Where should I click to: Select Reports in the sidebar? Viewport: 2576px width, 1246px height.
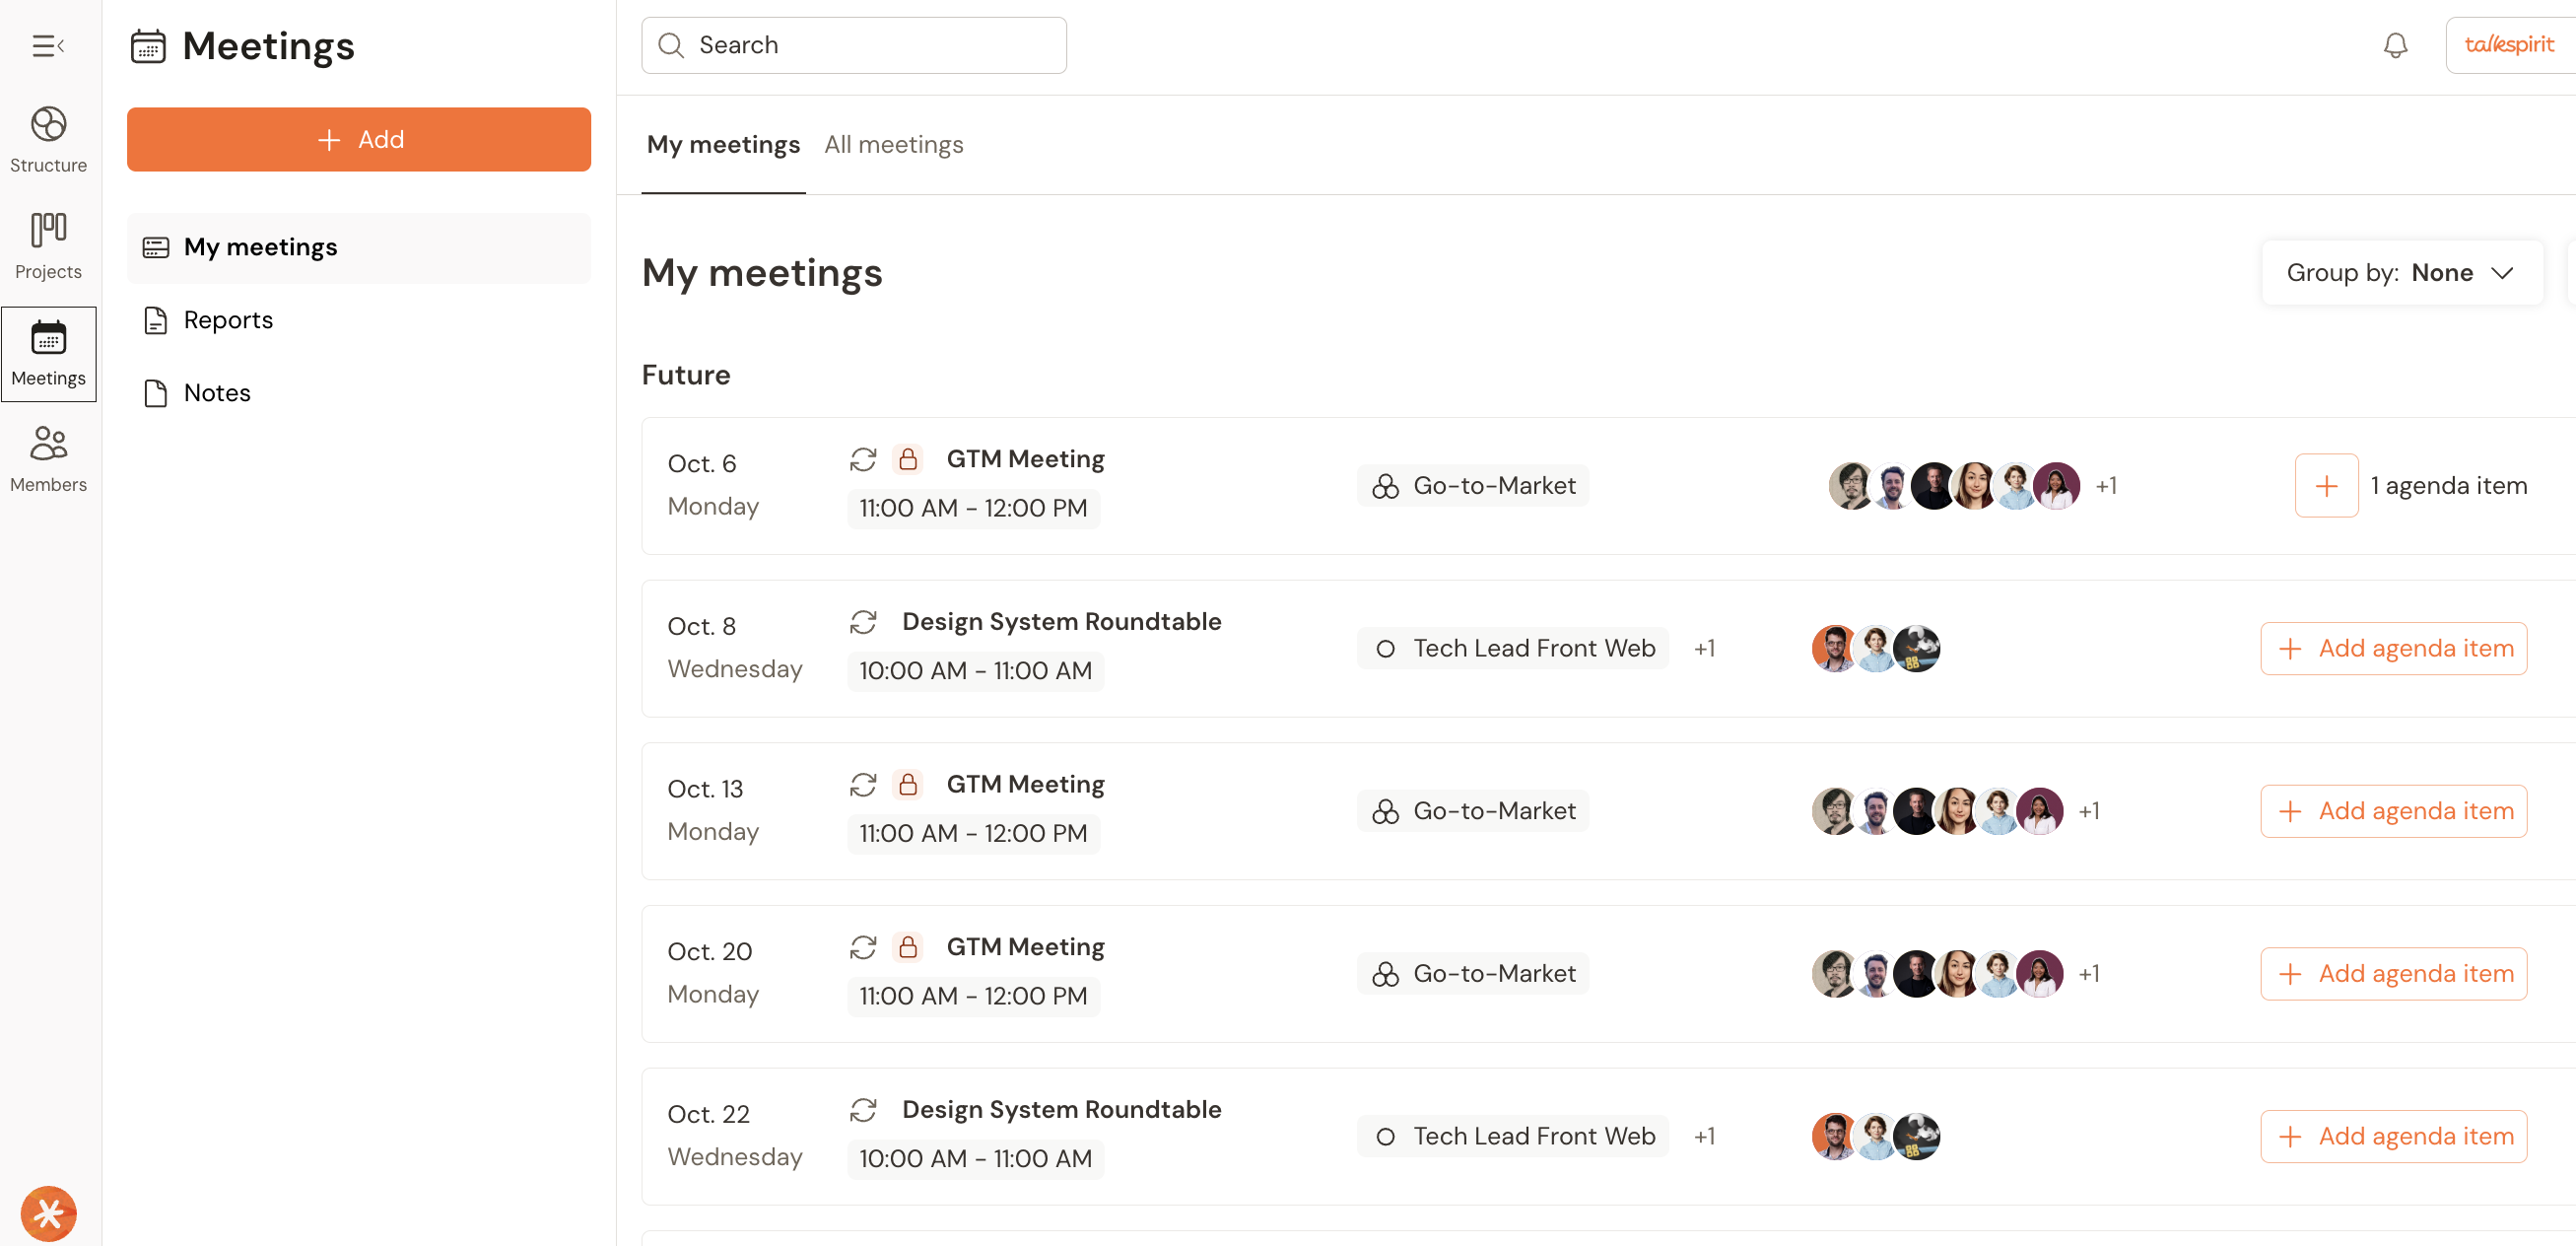(228, 320)
